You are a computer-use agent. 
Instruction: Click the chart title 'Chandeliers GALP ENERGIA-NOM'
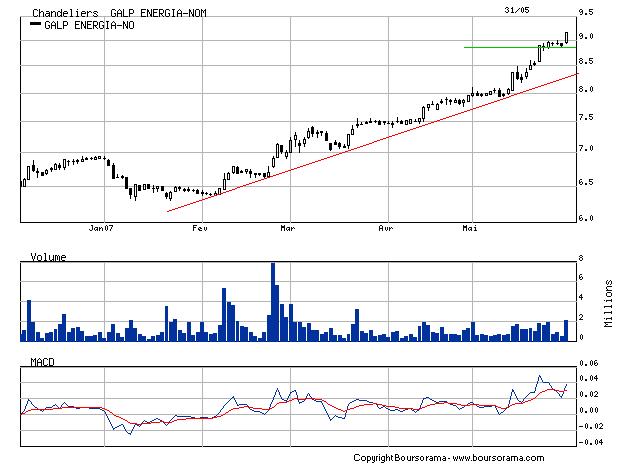coord(119,13)
